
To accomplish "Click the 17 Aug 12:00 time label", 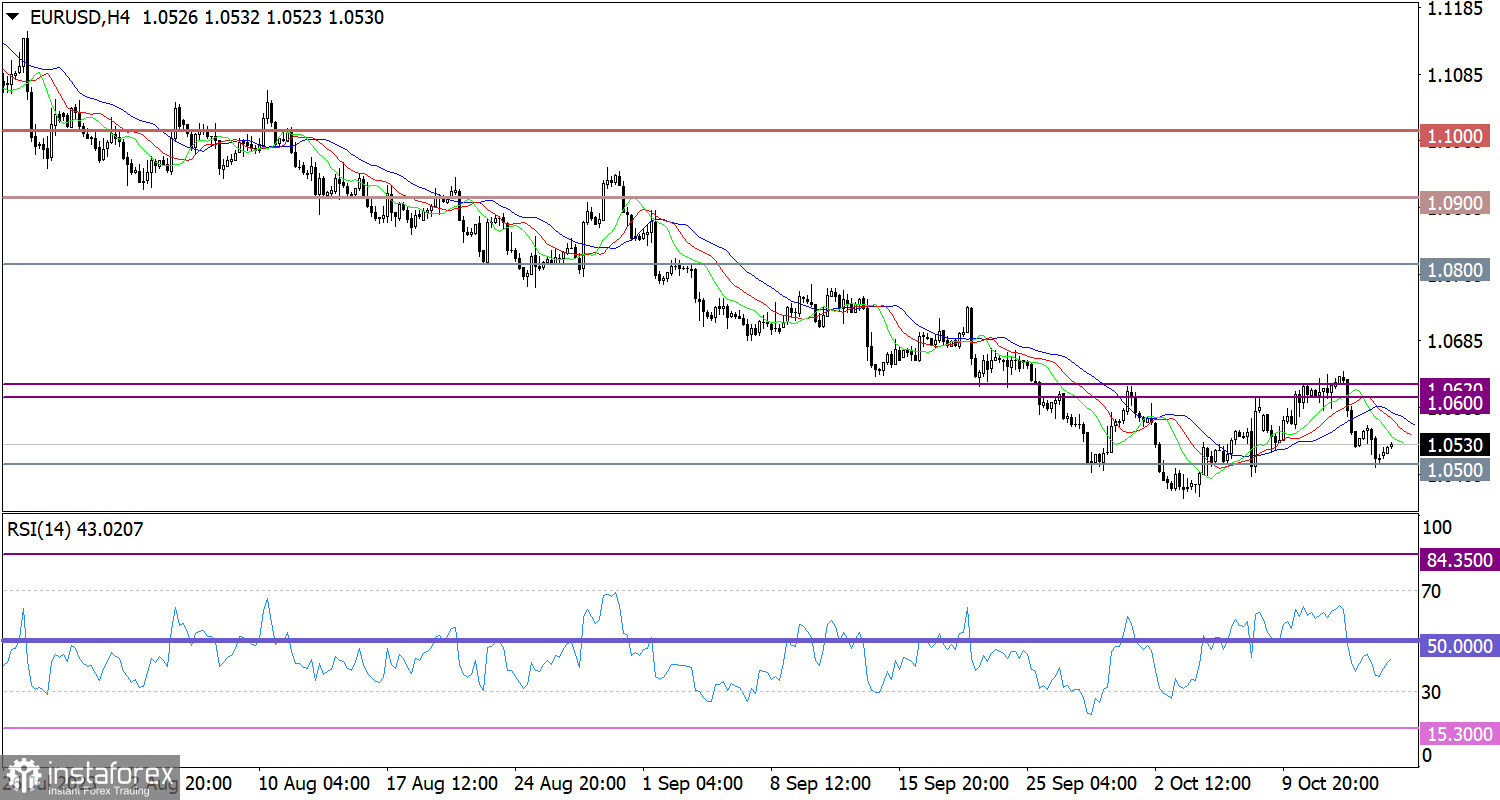I will [x=440, y=782].
